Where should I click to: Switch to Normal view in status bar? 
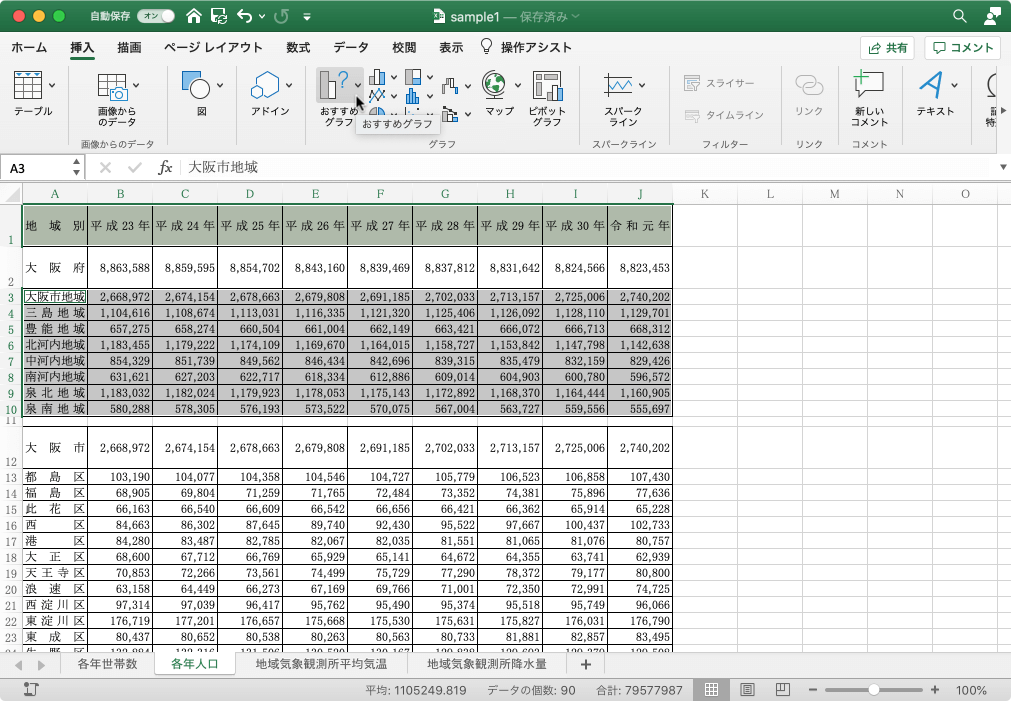pyautogui.click(x=711, y=689)
